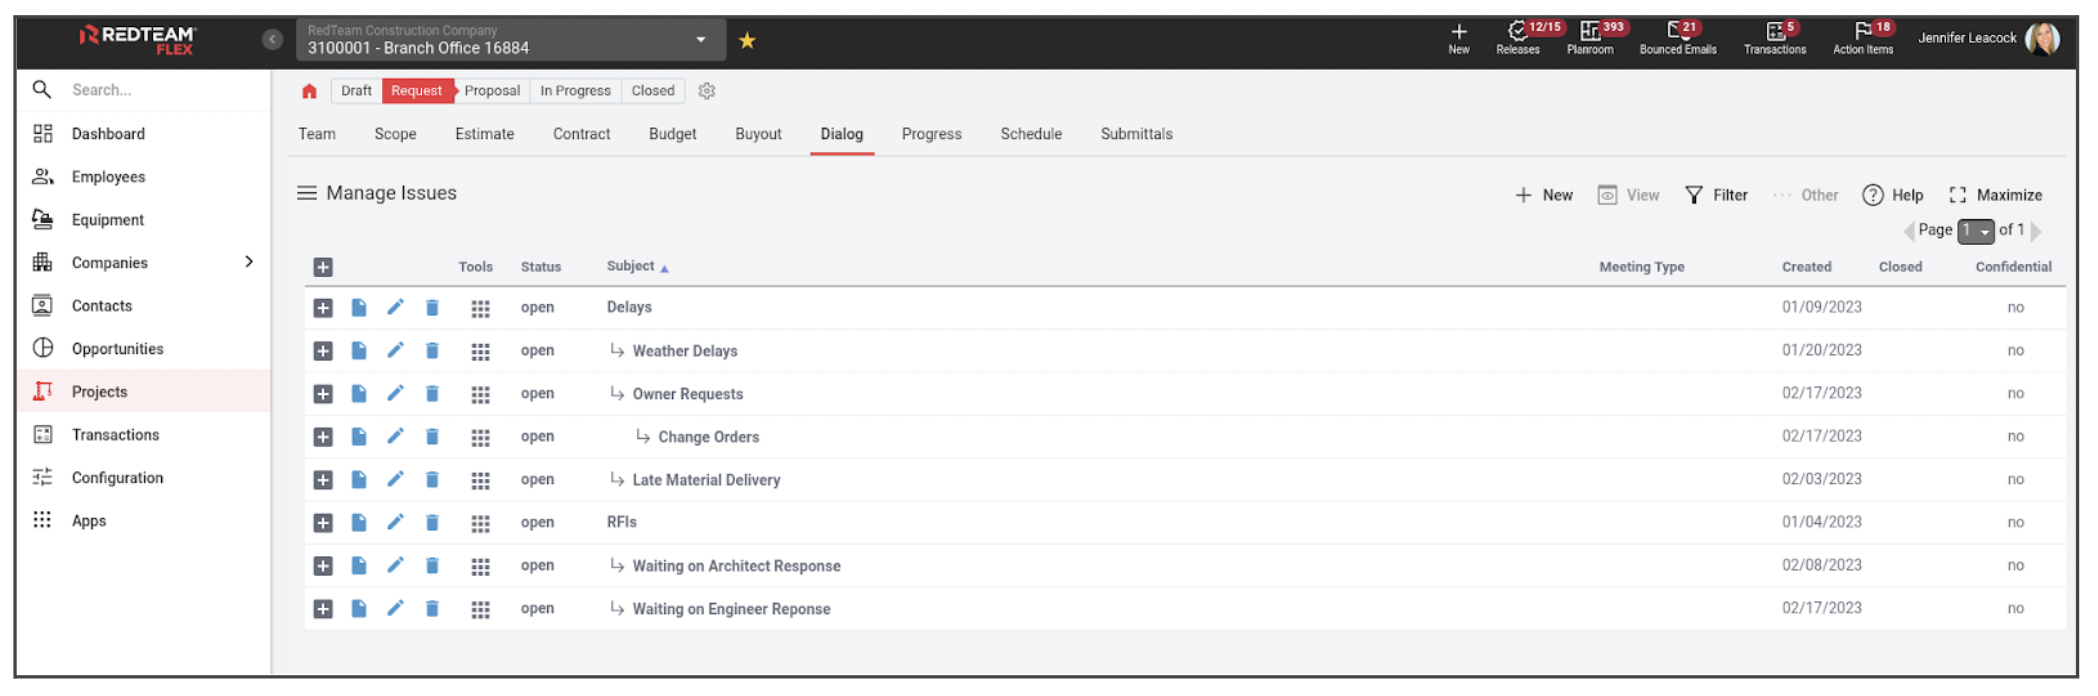Click New to add an issue
Image resolution: width=2098 pixels, height=696 pixels.
coord(1544,195)
